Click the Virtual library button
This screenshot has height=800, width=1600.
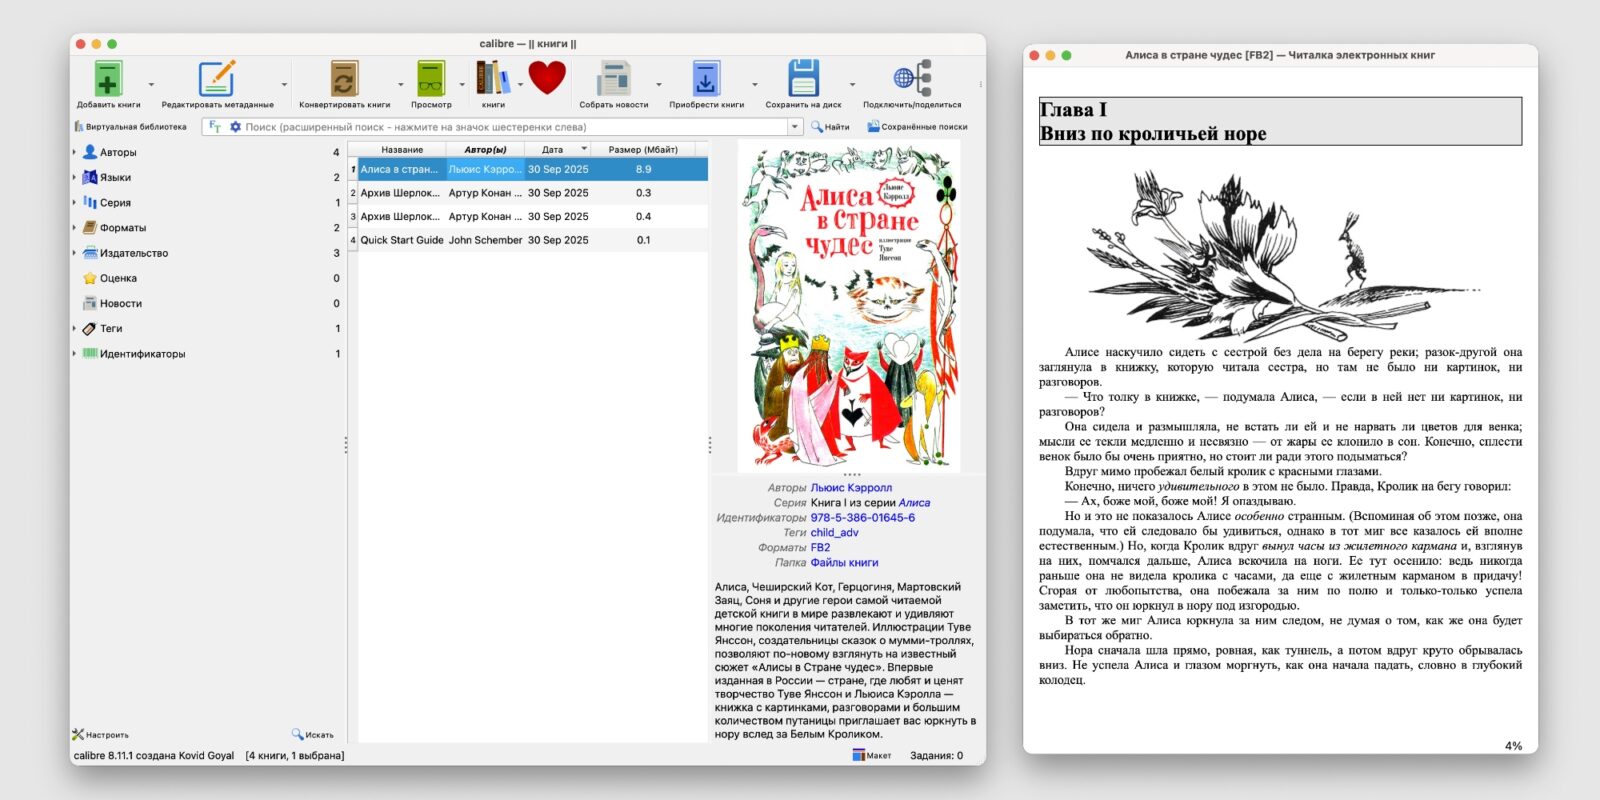coord(130,127)
